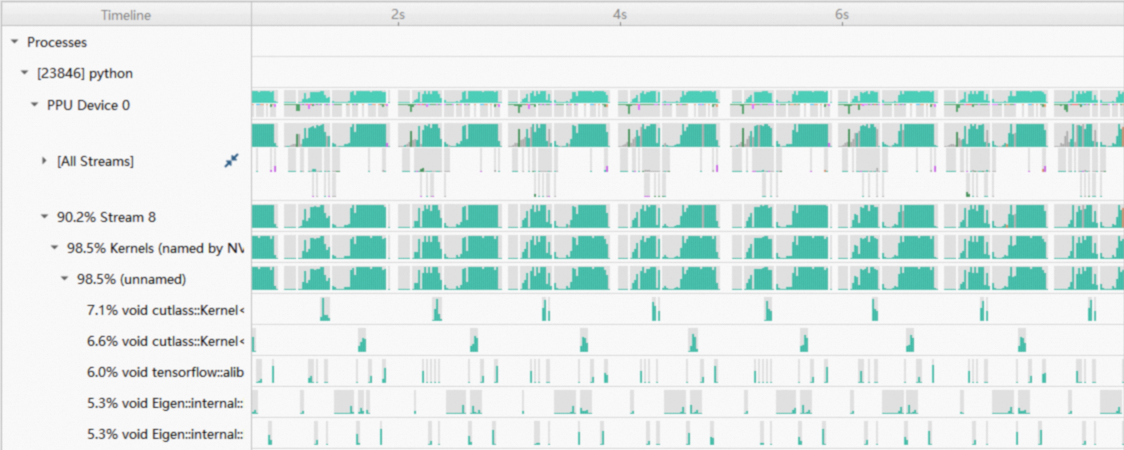Select the 98.5% Kernels row label
Viewport: 1124px width, 450px height.
coord(156,248)
